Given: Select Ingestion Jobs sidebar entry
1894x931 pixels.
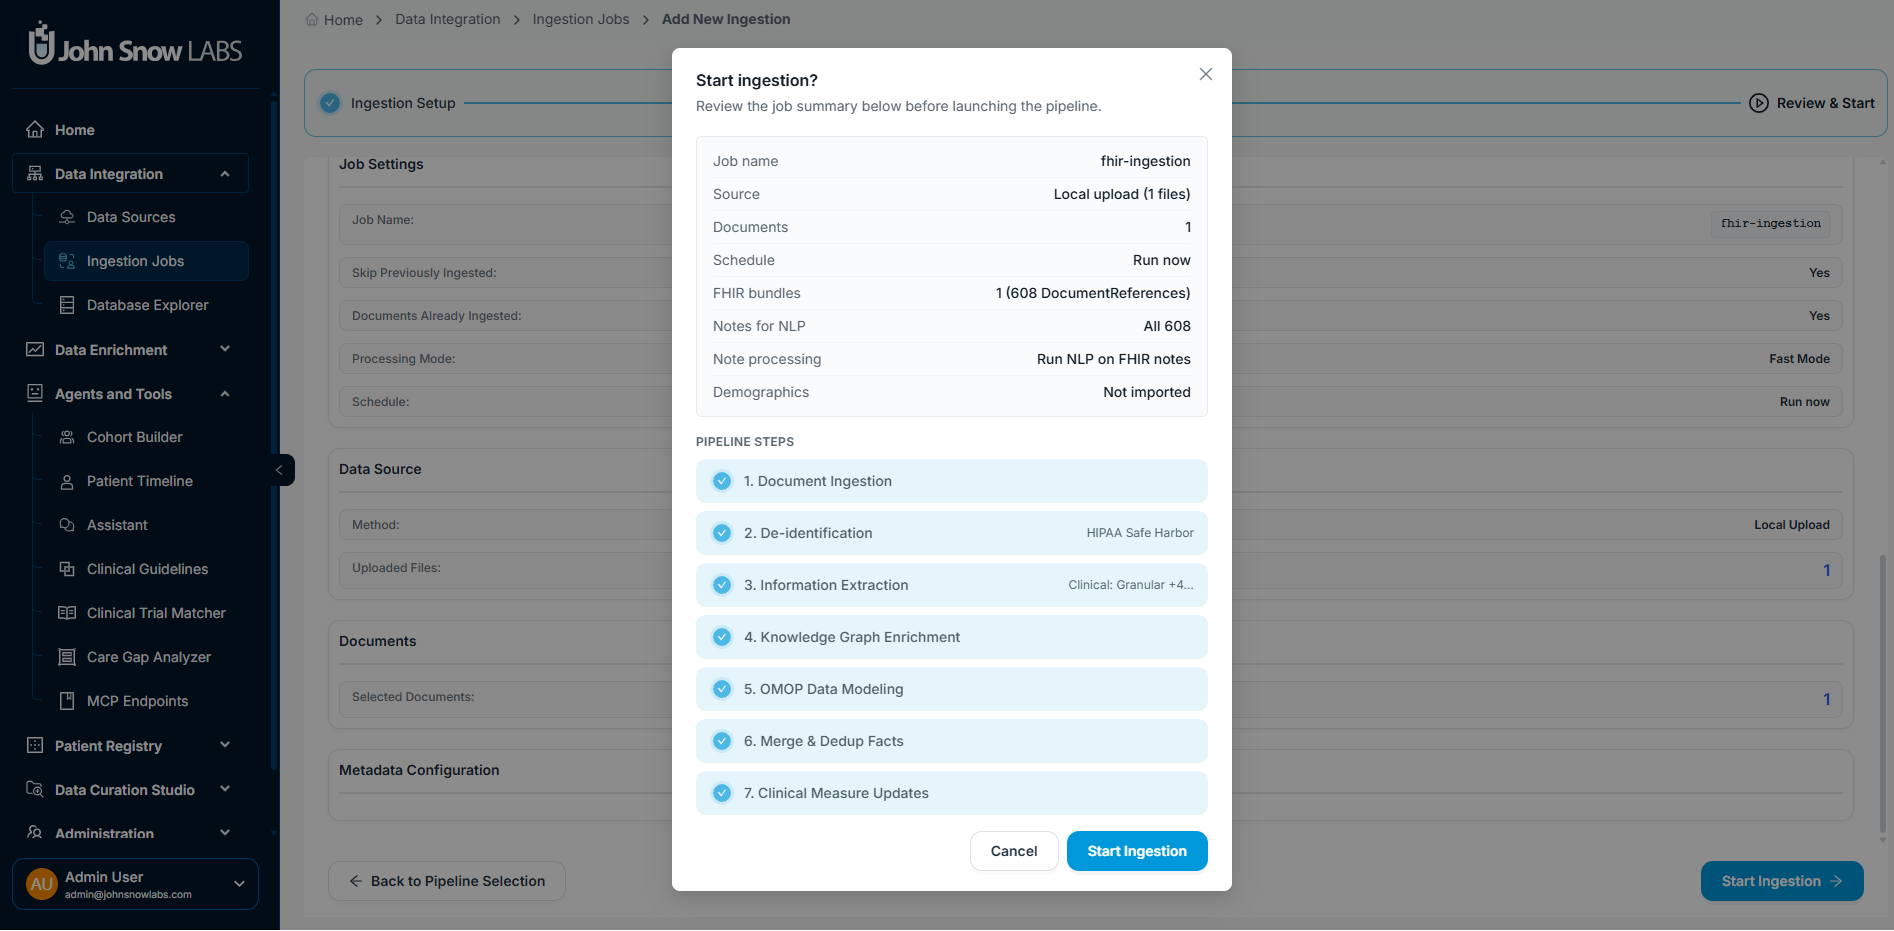Looking at the screenshot, I should click(146, 261).
